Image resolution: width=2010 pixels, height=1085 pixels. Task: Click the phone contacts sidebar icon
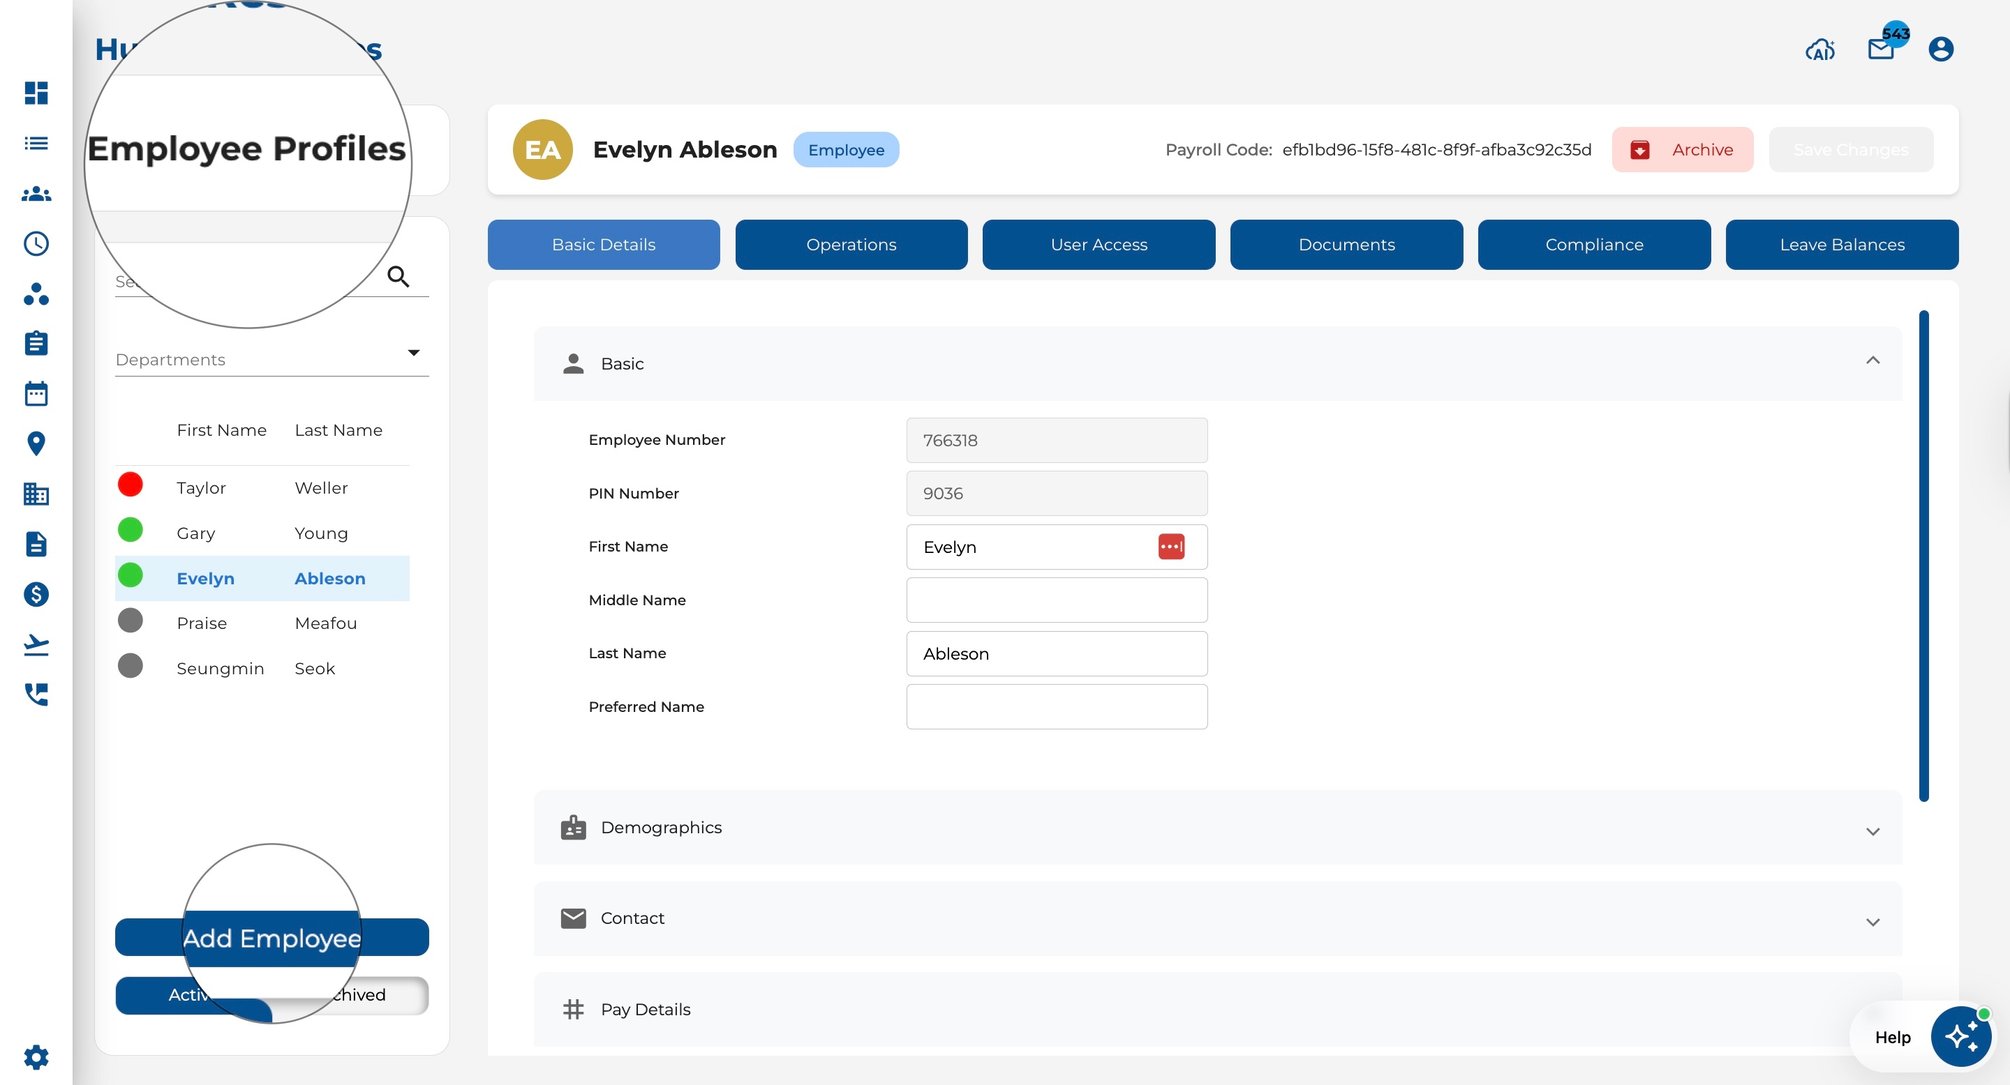(x=36, y=694)
